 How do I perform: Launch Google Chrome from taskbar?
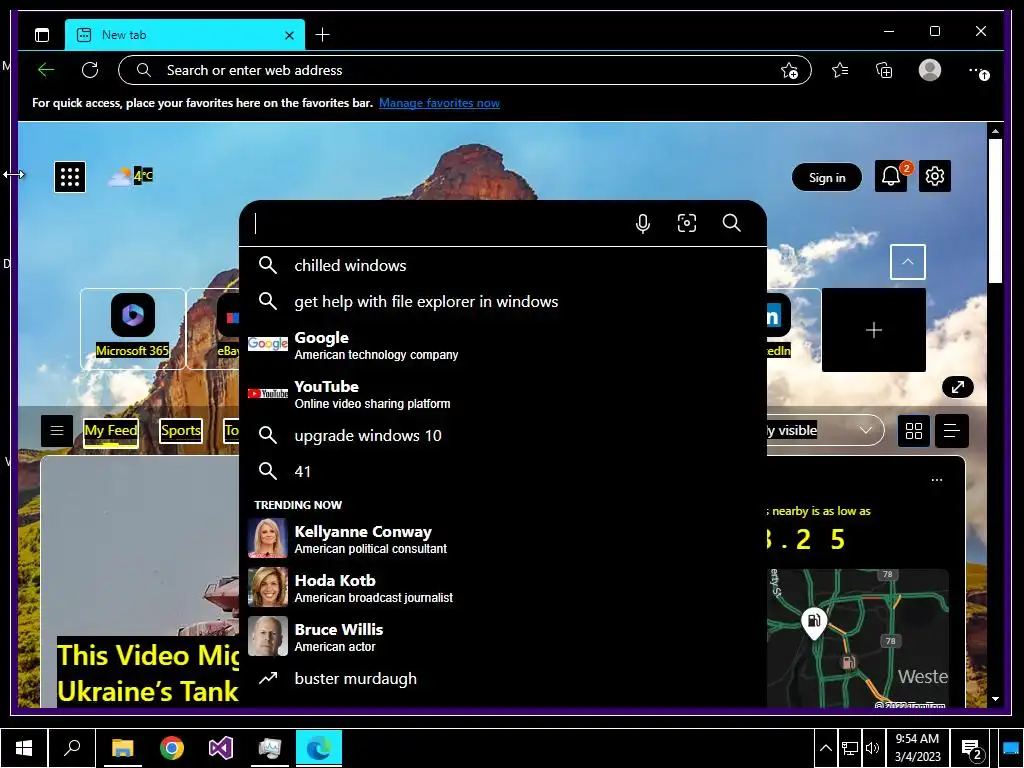pos(172,748)
